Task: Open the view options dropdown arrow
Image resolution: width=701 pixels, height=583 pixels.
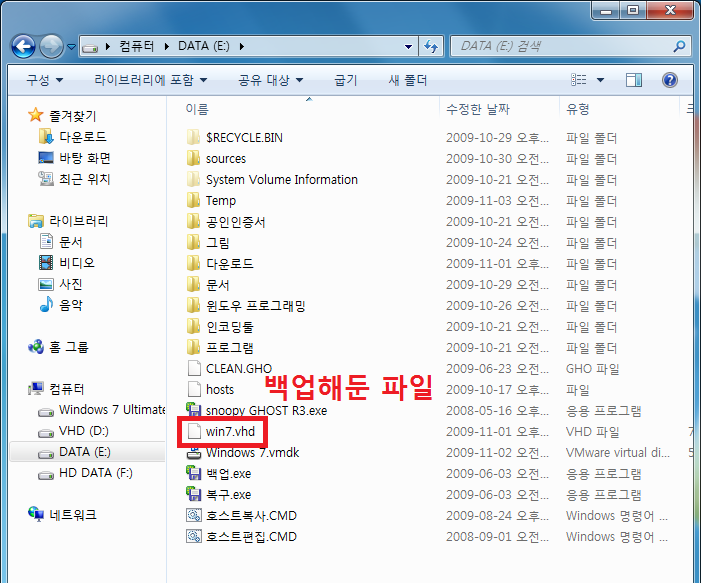Action: [600, 80]
